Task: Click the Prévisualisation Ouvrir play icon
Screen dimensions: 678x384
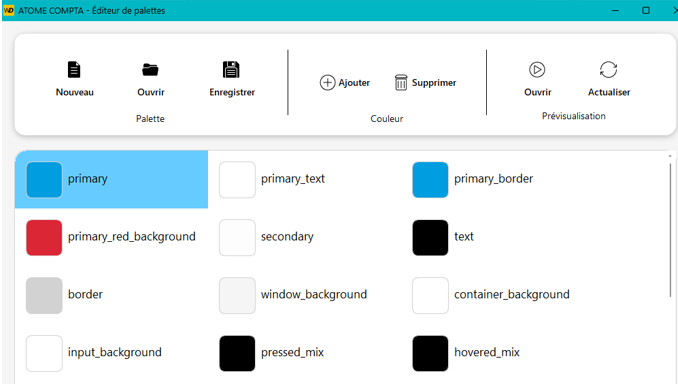Action: pyautogui.click(x=537, y=70)
